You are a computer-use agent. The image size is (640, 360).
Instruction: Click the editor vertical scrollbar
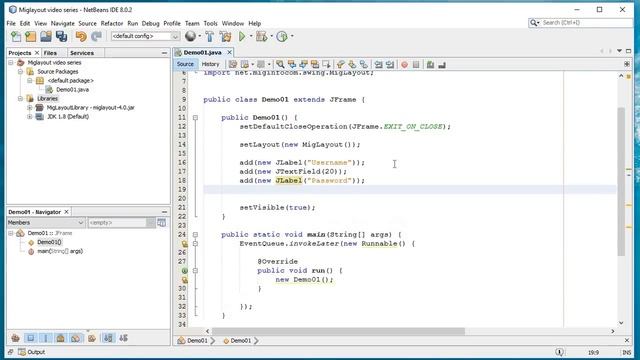(x=621, y=181)
